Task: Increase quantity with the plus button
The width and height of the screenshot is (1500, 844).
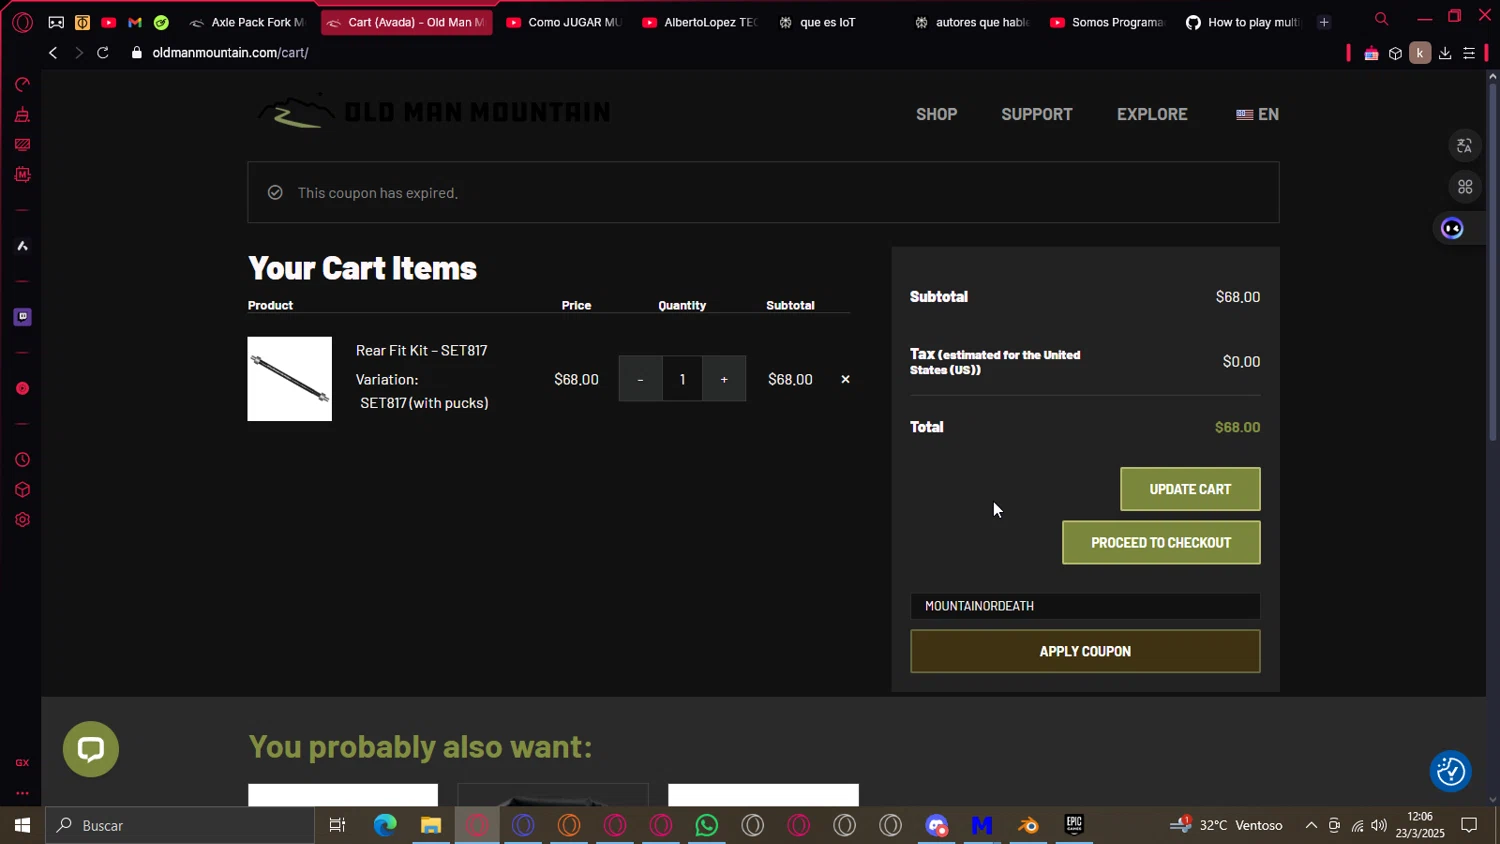Action: pos(724,379)
